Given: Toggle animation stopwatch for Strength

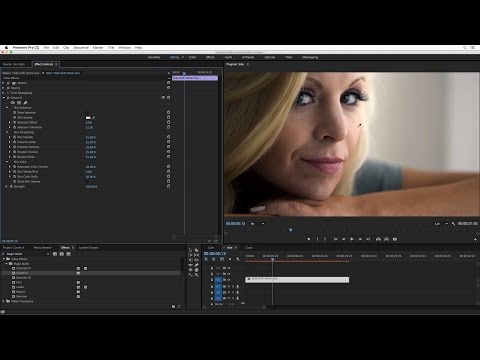Looking at the screenshot, I should pos(11,186).
